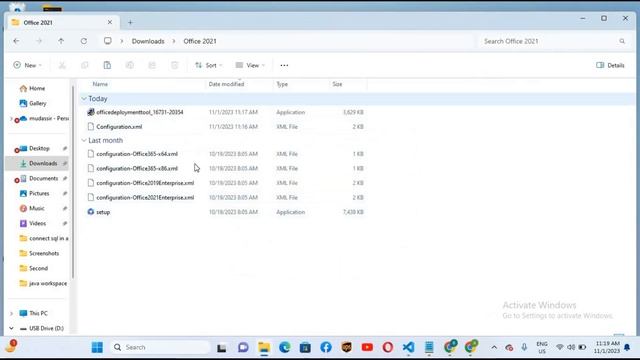This screenshot has width=640, height=360.
Task: Open Microsoft Store from the taskbar
Action: [x=305, y=347]
